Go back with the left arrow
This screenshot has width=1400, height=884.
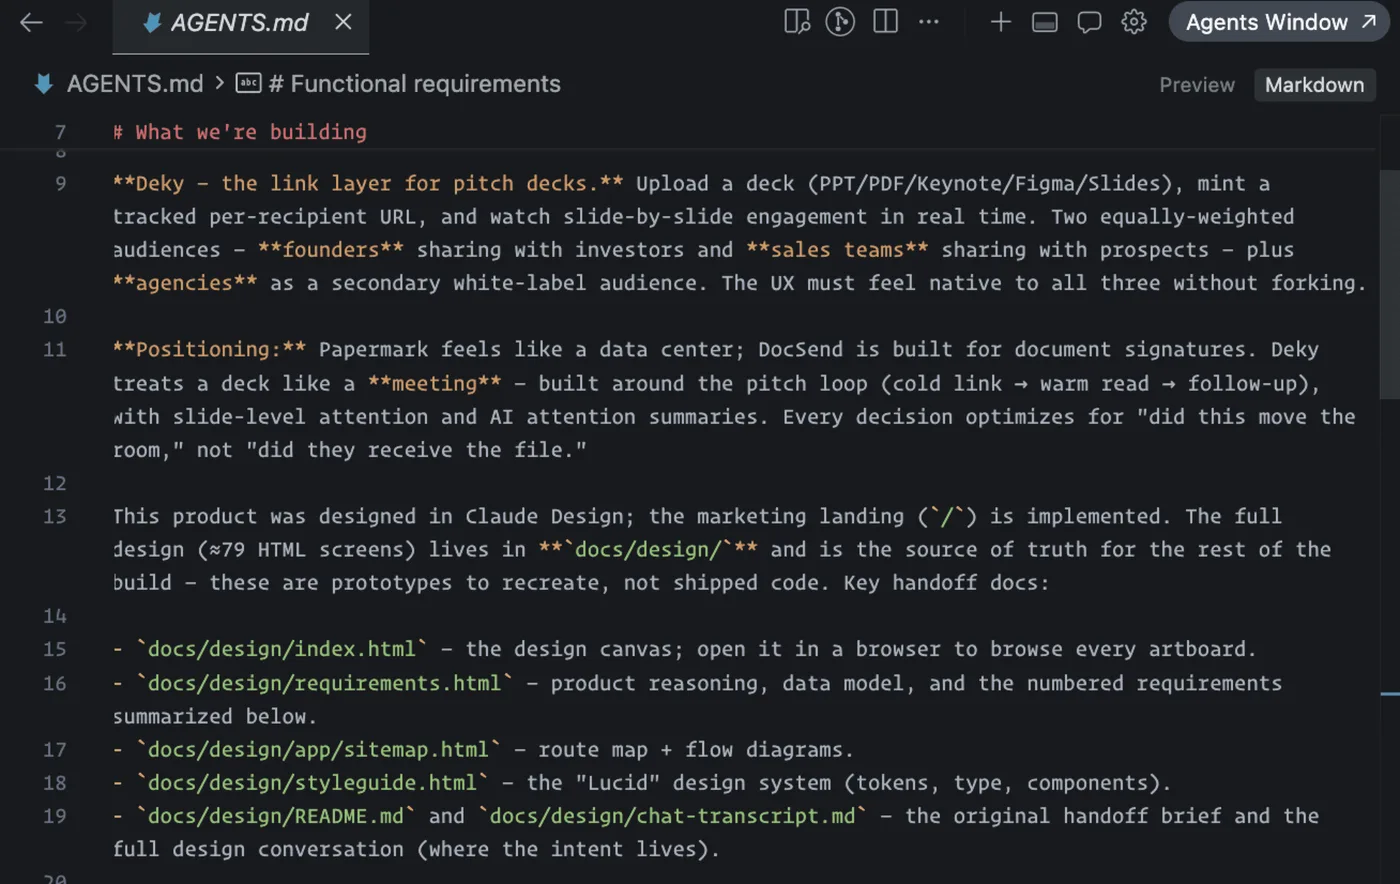[x=31, y=22]
